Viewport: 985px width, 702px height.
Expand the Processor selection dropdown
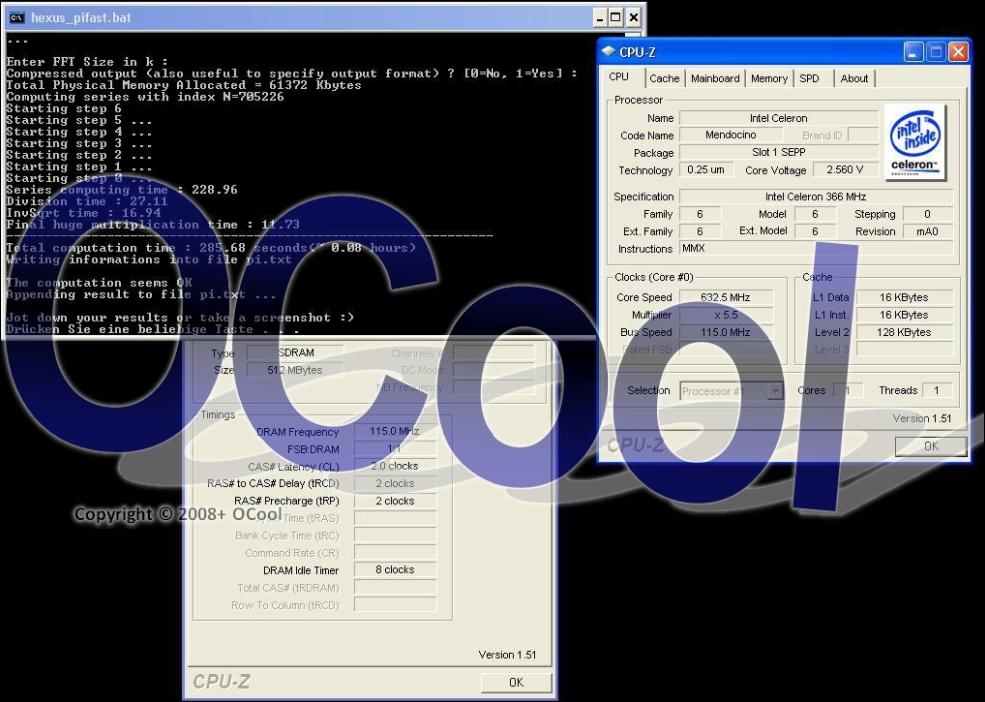775,391
